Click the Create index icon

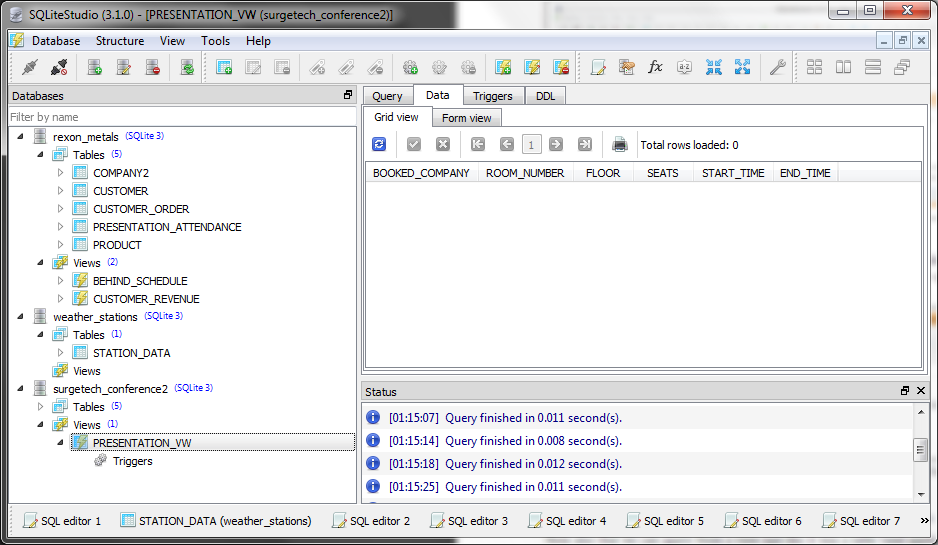317,67
